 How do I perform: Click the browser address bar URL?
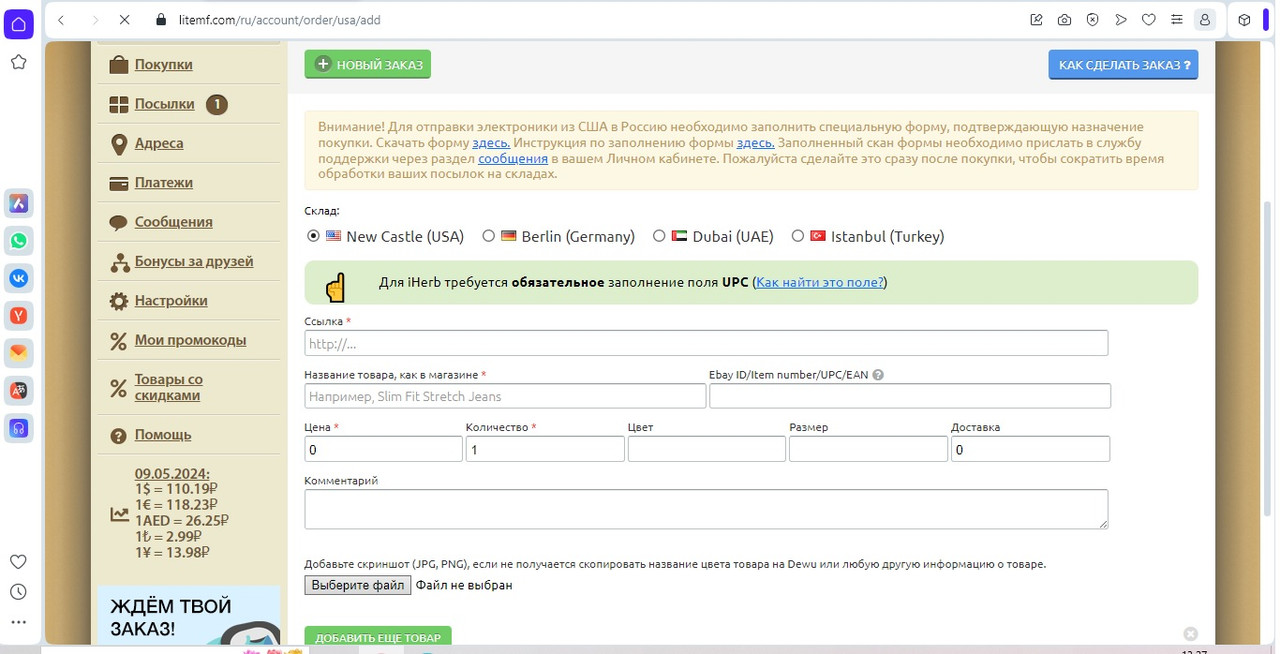click(x=280, y=20)
